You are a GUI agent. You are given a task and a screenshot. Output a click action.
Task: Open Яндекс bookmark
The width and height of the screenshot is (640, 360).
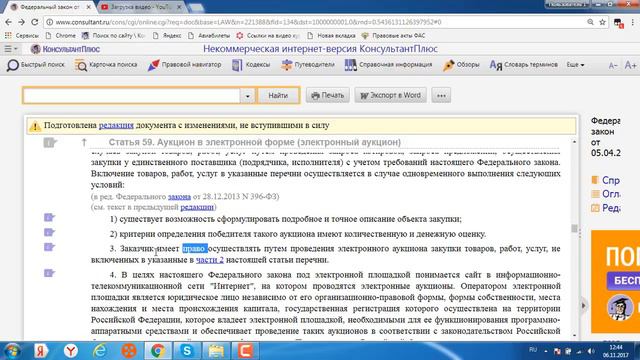[167, 36]
